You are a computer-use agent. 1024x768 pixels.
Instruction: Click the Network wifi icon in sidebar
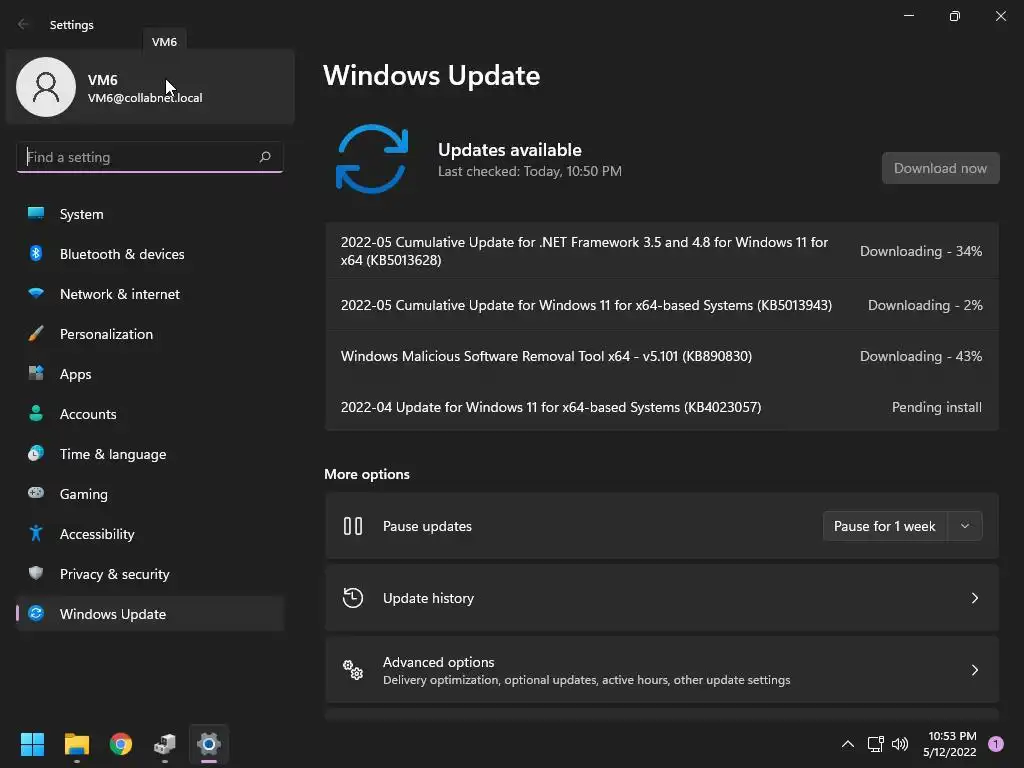tap(36, 293)
